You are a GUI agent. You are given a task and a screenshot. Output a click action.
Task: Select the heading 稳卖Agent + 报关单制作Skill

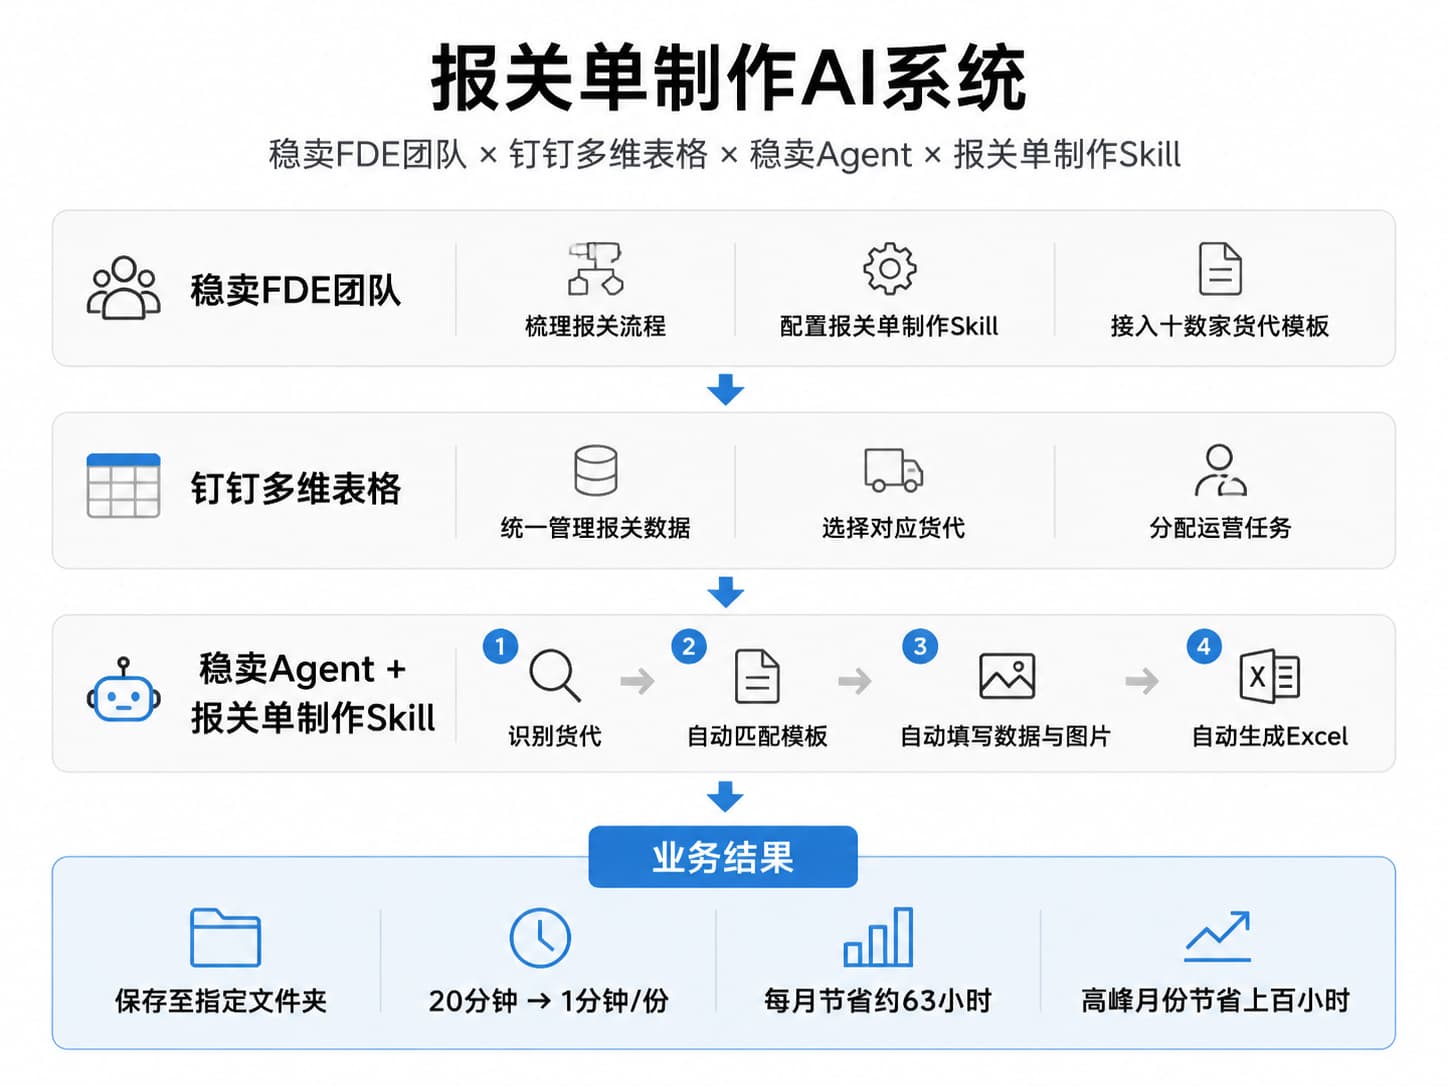pyautogui.click(x=313, y=692)
